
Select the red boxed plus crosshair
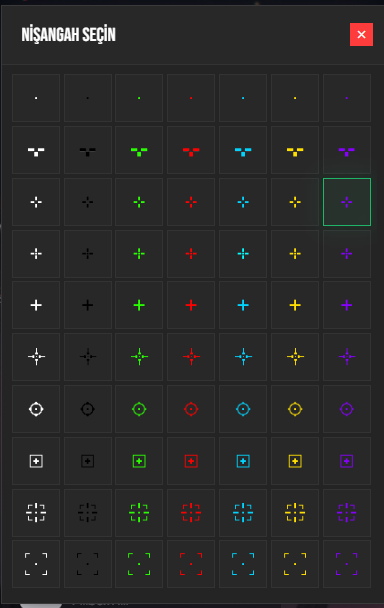point(191,461)
